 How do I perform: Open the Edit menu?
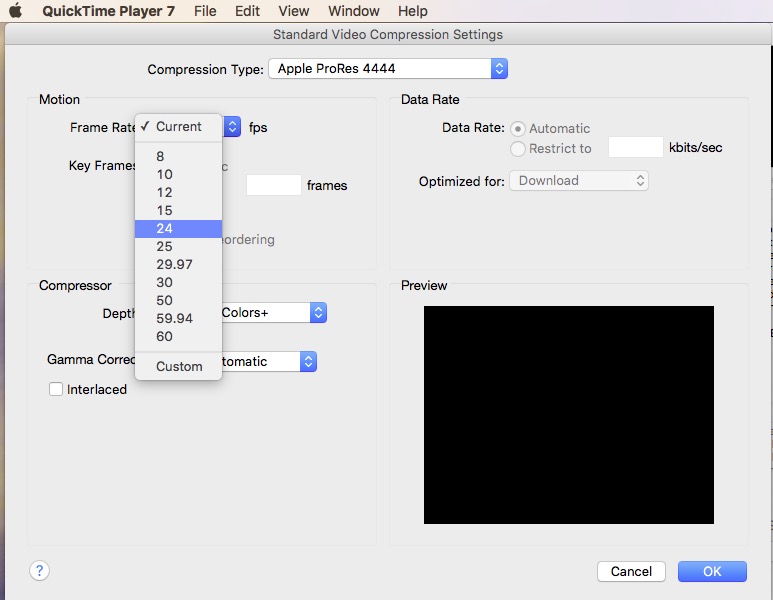click(247, 11)
